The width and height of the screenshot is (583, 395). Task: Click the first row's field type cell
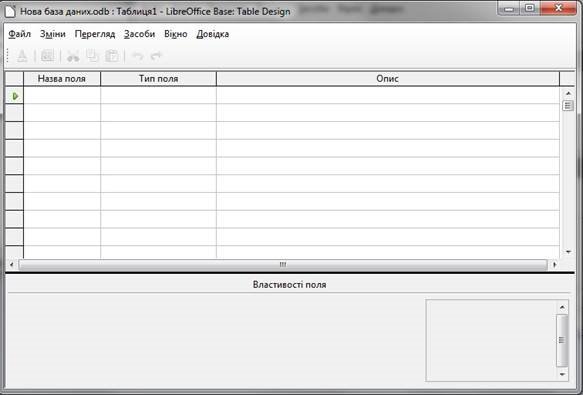coord(159,96)
